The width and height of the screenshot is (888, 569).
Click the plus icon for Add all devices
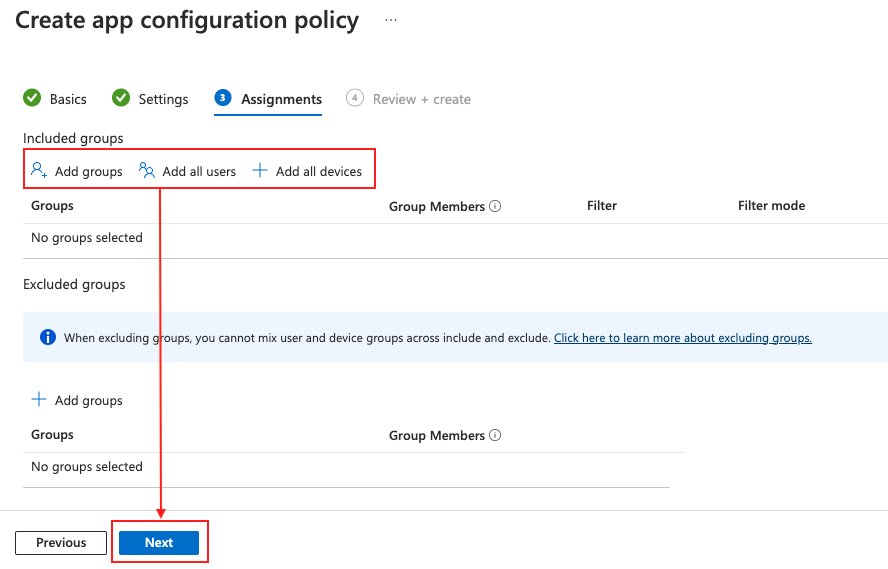pos(260,171)
